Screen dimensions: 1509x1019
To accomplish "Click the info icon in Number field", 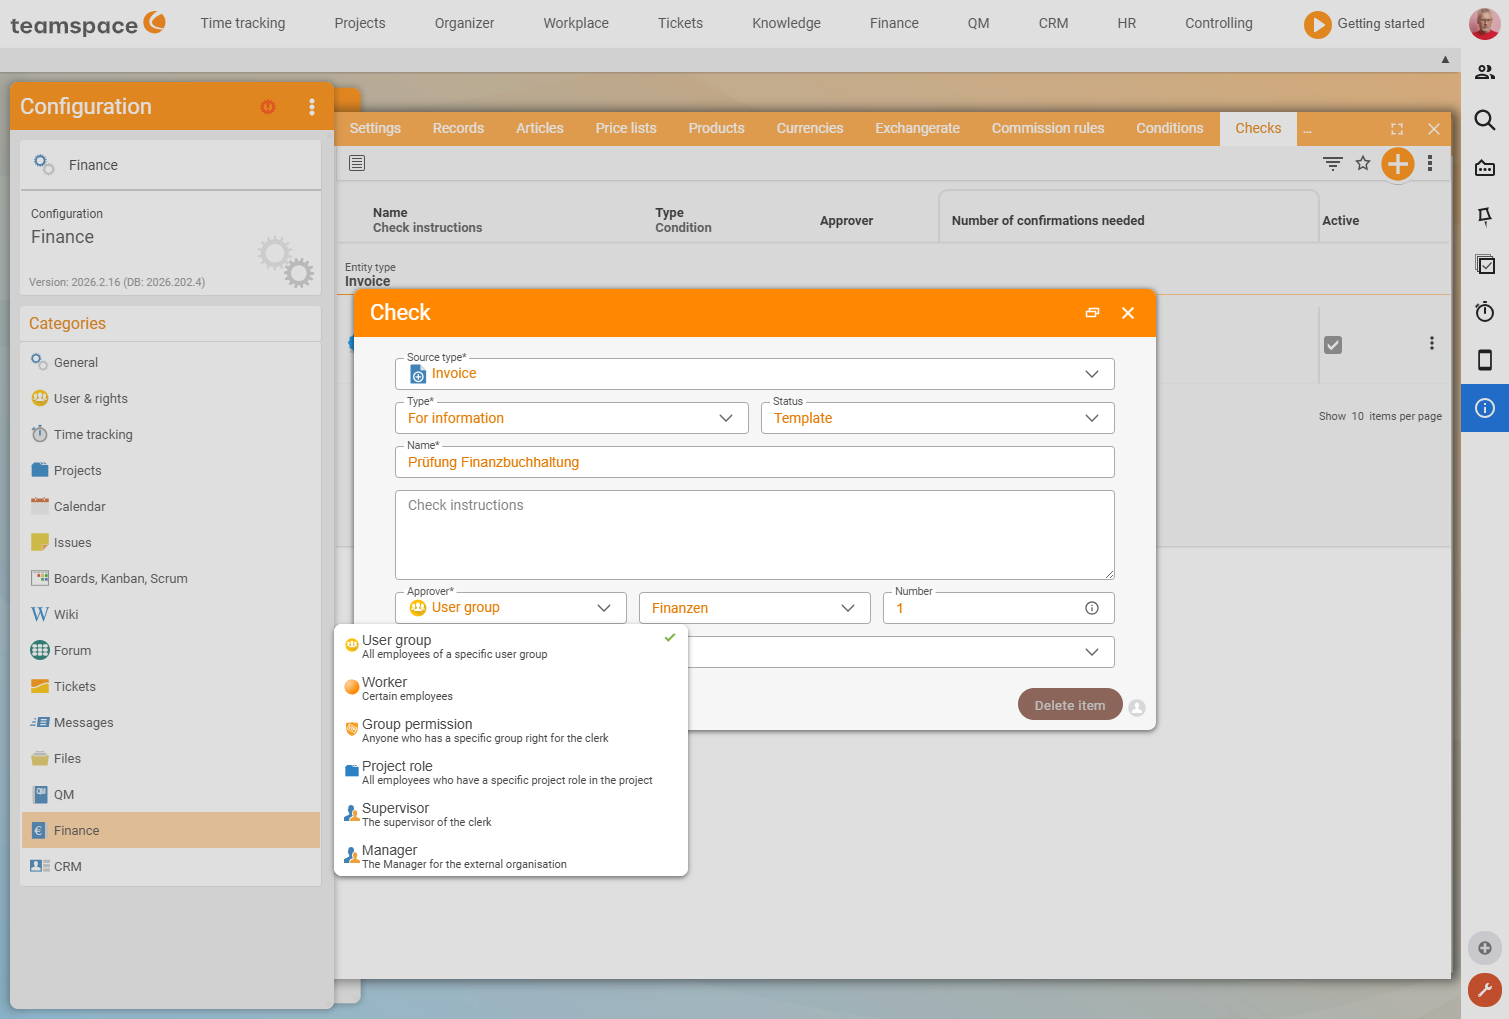I will (x=1092, y=608).
